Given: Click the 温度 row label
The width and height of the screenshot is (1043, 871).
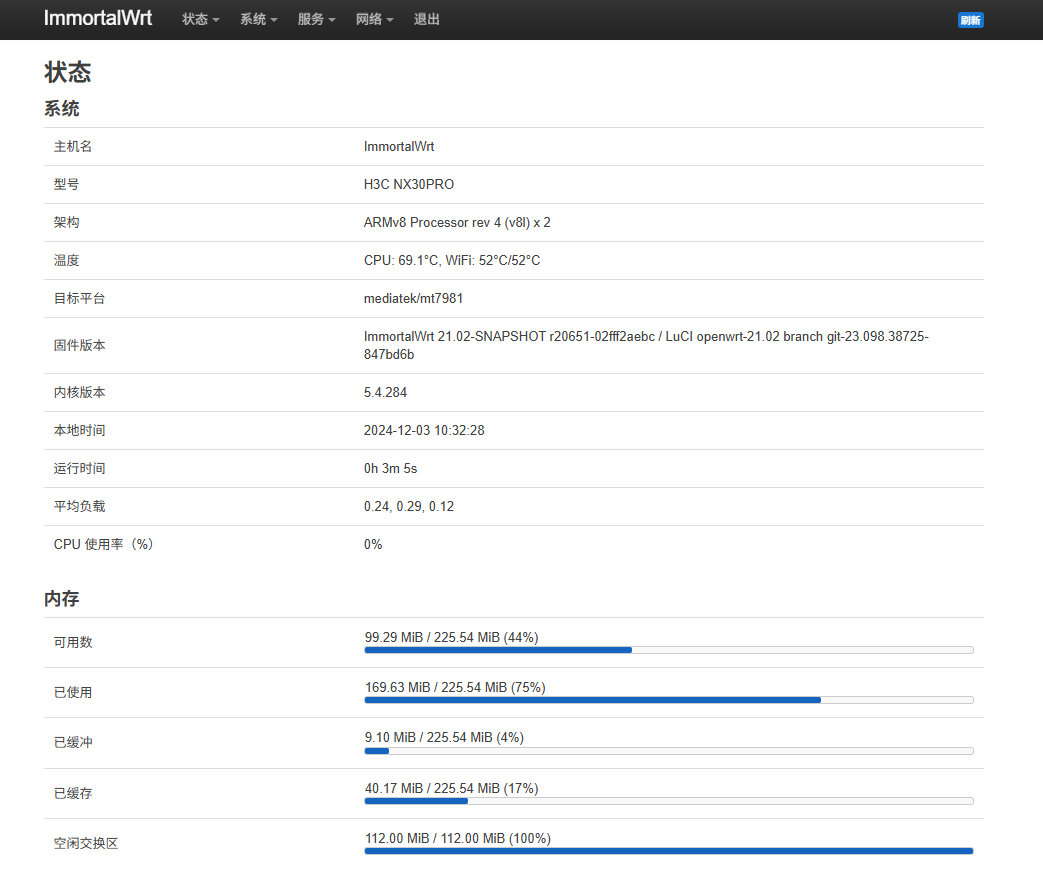Looking at the screenshot, I should (67, 260).
